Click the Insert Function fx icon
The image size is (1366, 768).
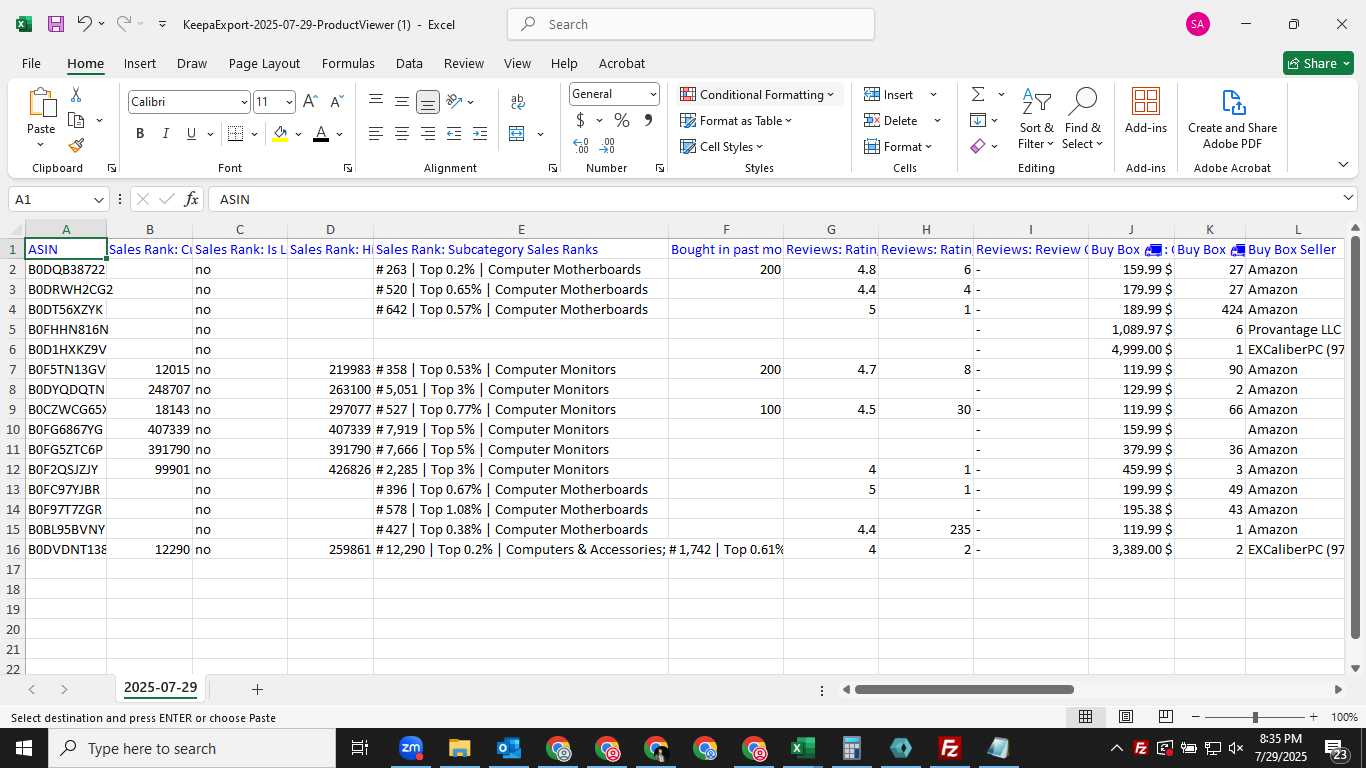pyautogui.click(x=191, y=199)
